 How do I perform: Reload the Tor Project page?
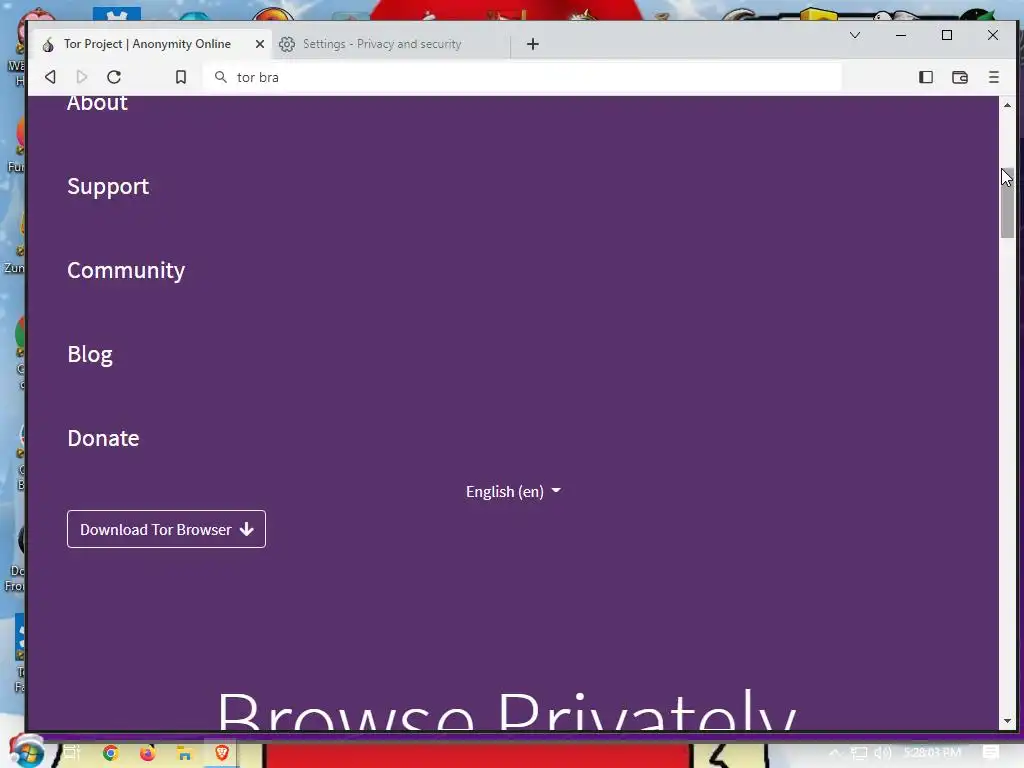point(114,77)
